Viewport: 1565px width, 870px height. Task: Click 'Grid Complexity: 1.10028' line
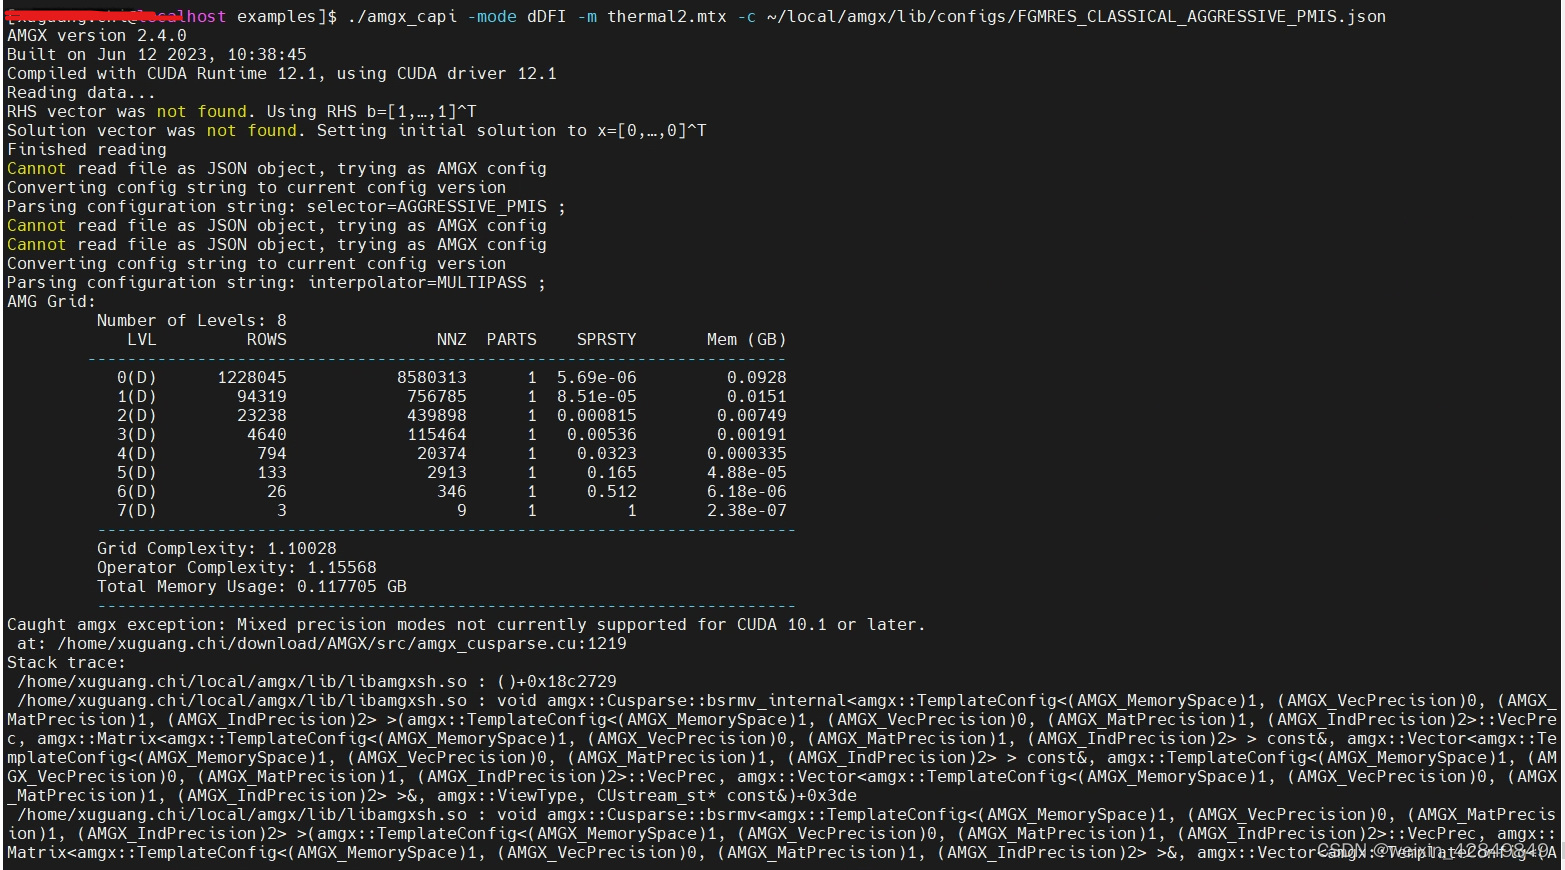(217, 549)
